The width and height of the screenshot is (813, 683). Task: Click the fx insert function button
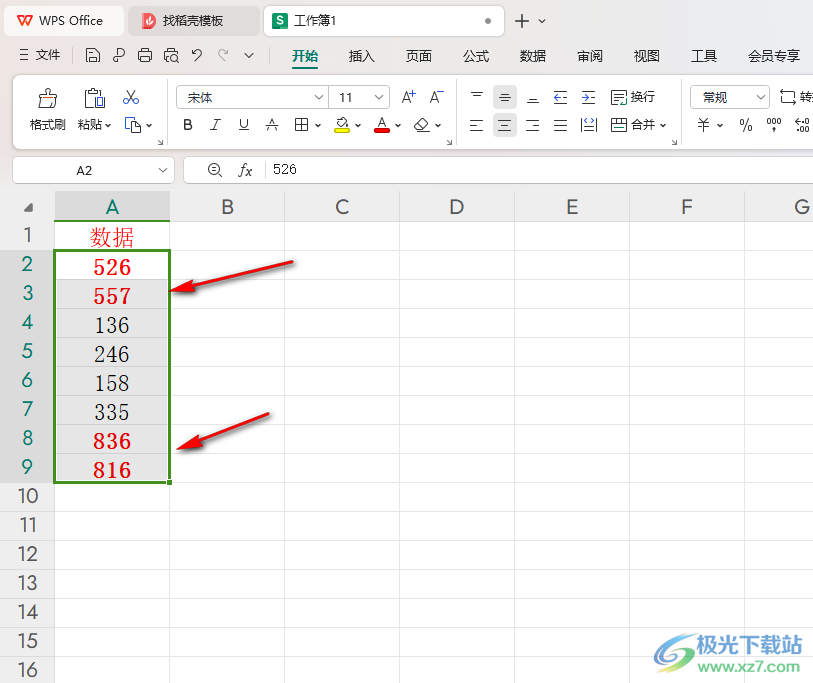(245, 170)
